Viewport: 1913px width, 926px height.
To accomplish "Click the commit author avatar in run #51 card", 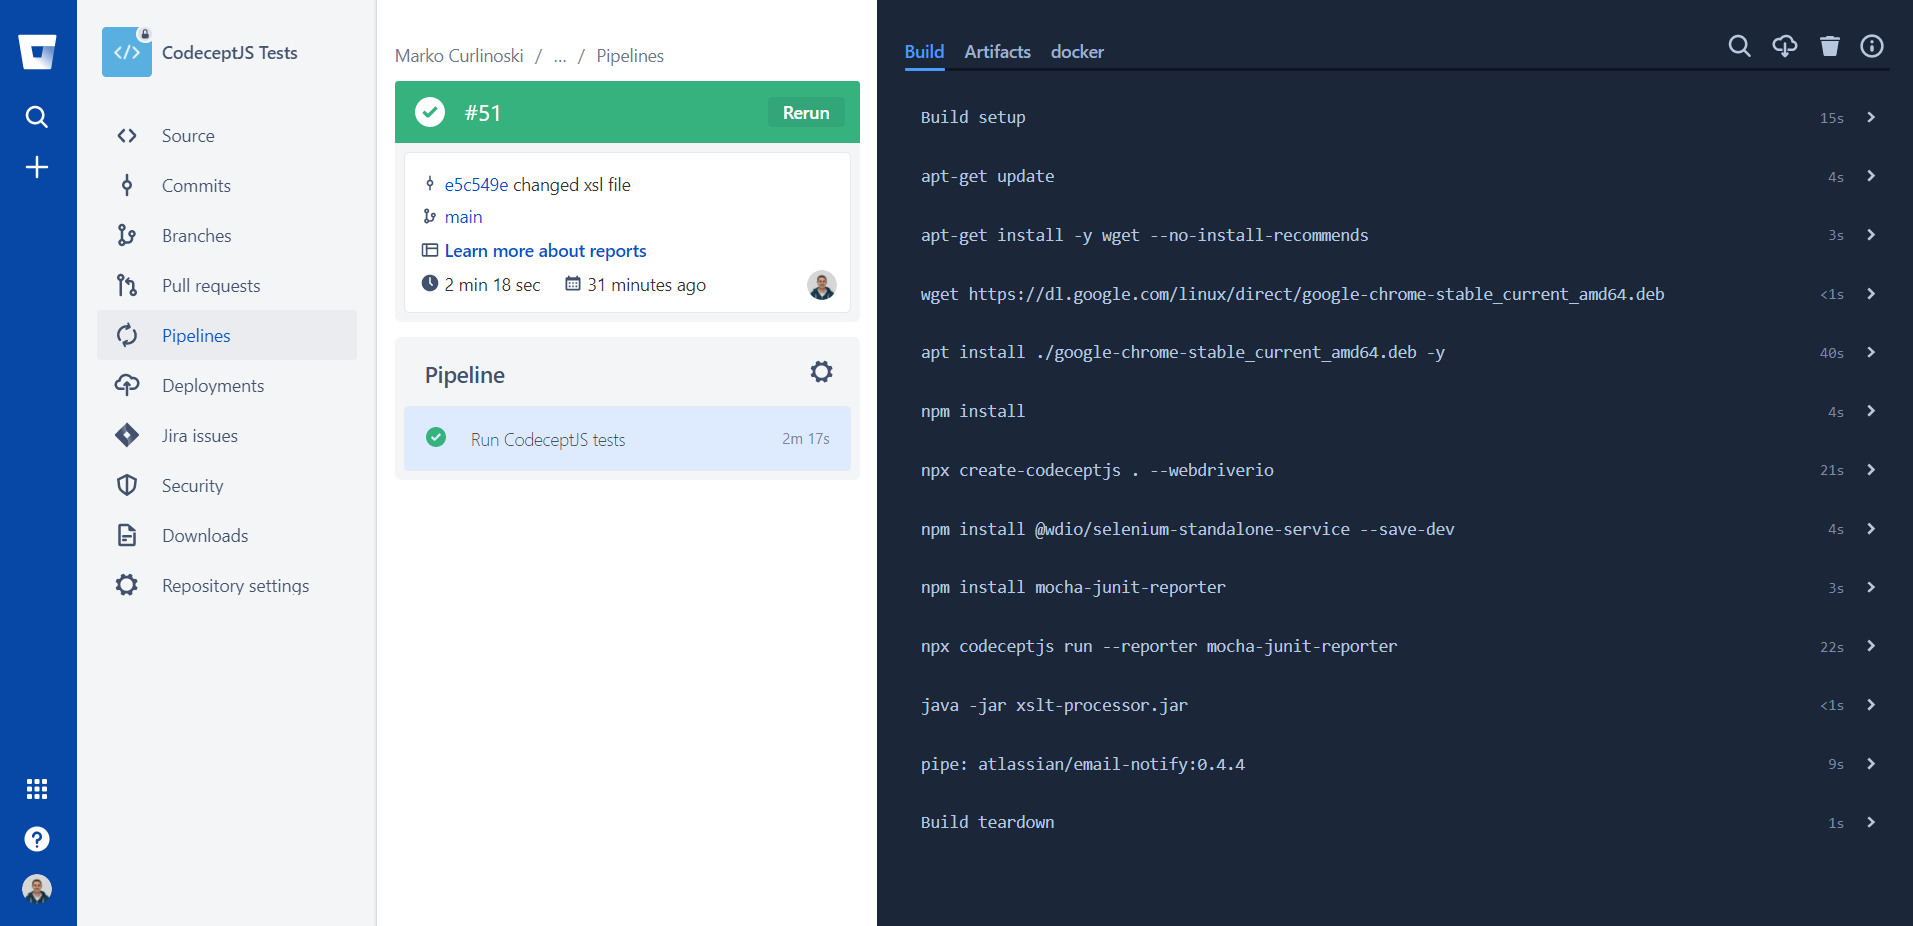I will pyautogui.click(x=822, y=285).
